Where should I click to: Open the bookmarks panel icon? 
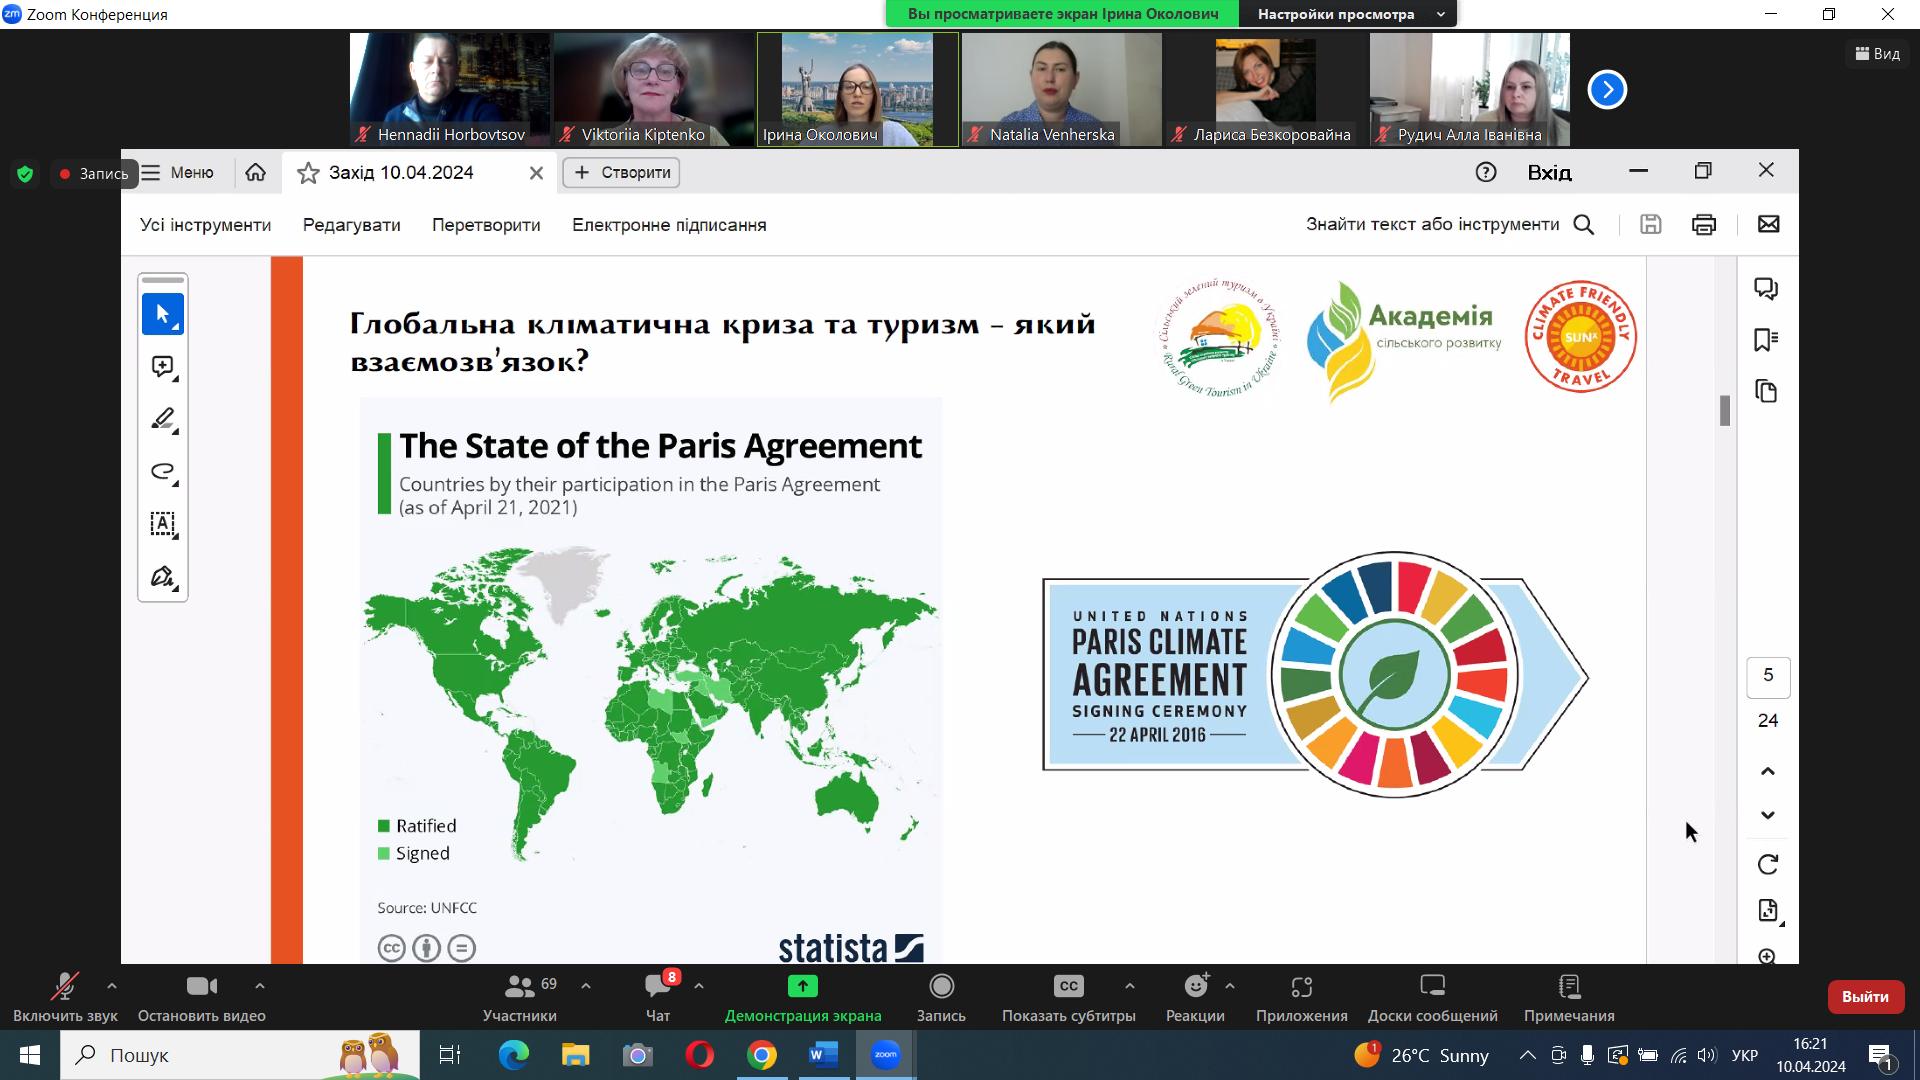1766,340
